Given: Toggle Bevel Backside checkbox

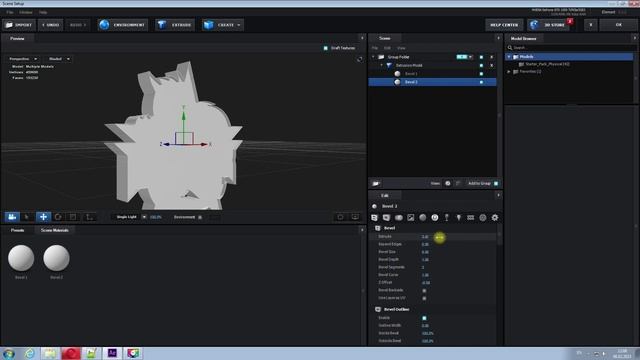Looking at the screenshot, I should [x=424, y=291].
